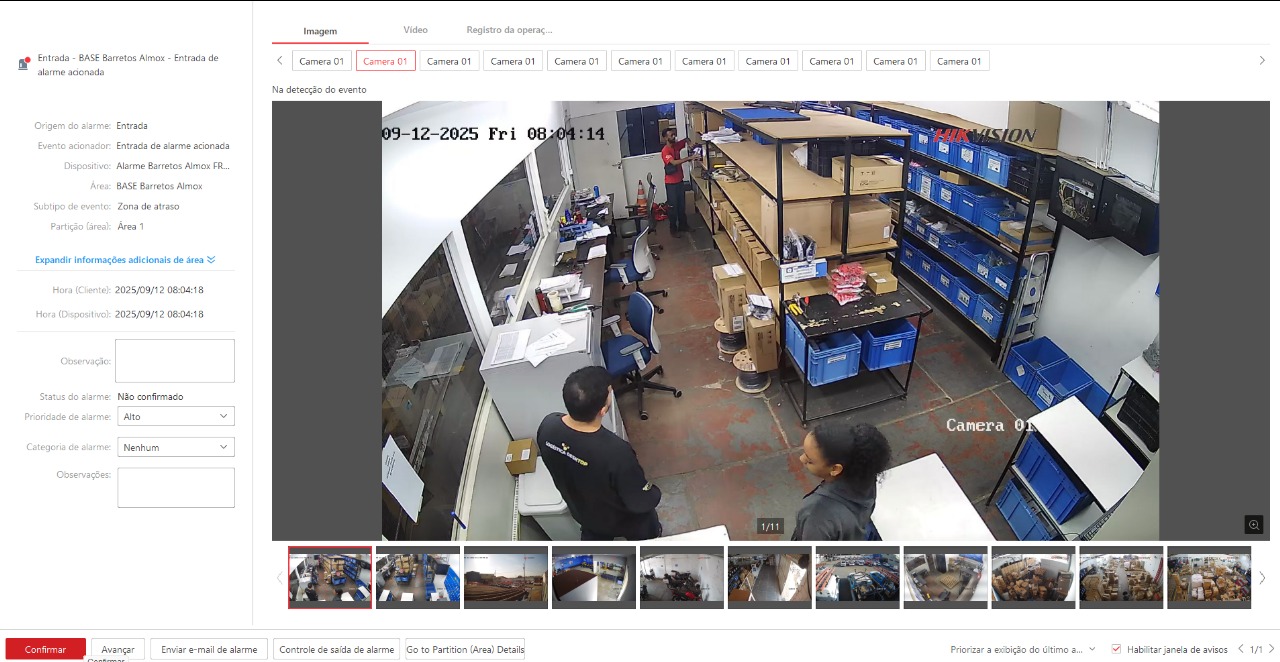The width and height of the screenshot is (1280, 662).
Task: Go to previous alarm page arrow
Action: click(x=1241, y=649)
